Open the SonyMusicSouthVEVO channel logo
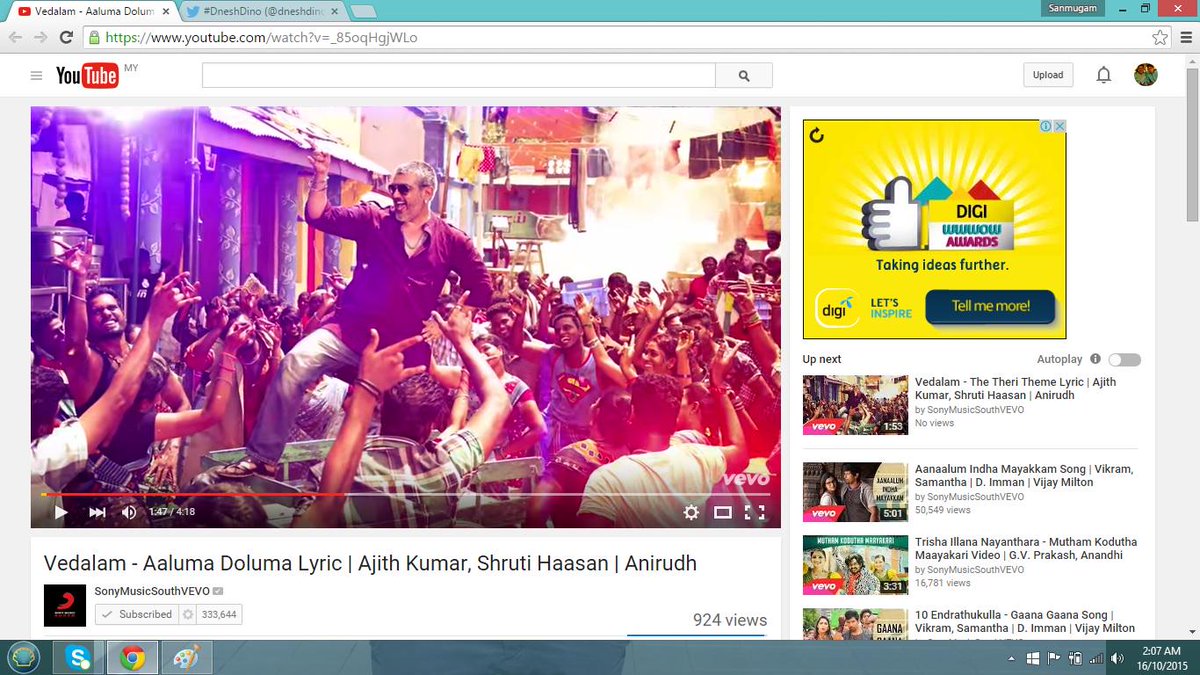 click(65, 605)
